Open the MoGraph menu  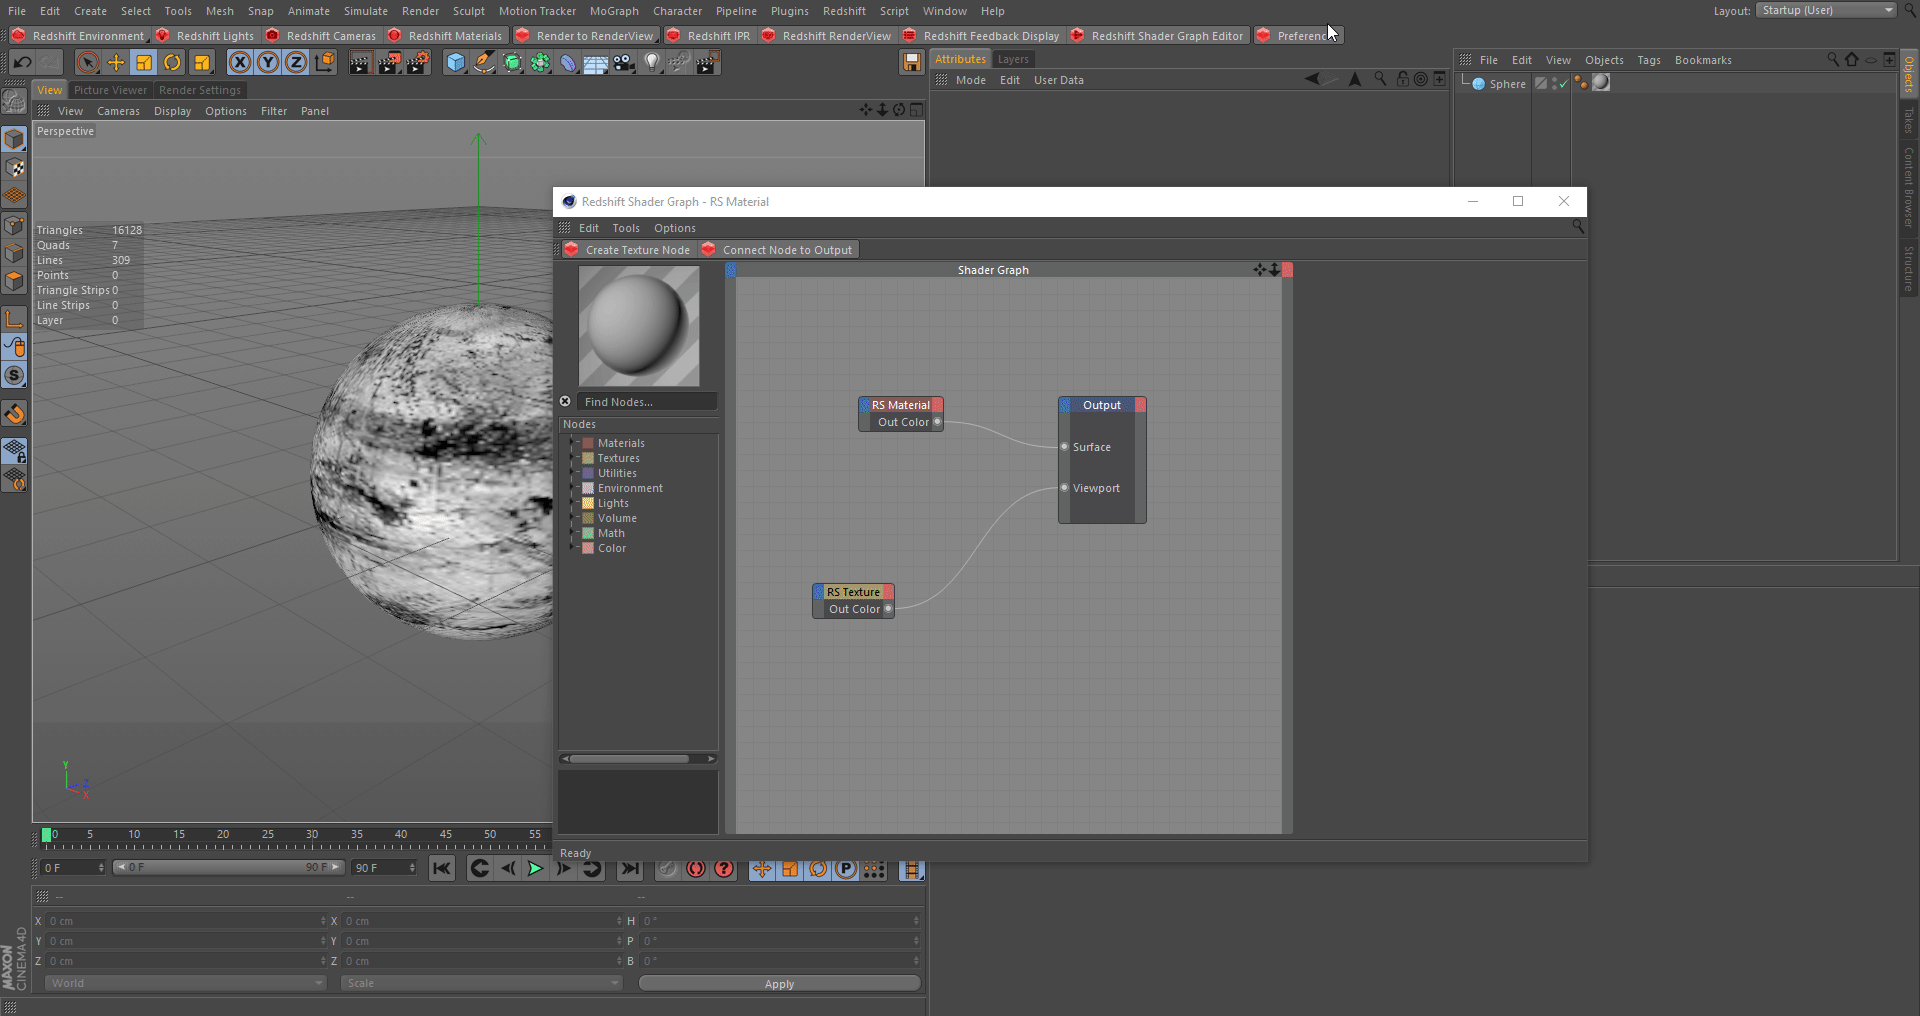coord(613,11)
